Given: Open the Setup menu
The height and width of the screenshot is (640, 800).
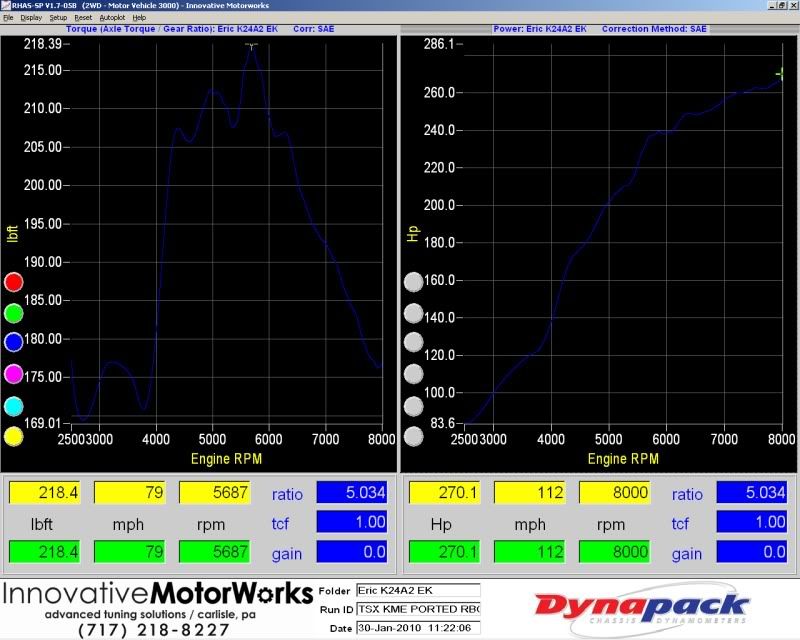Looking at the screenshot, I should pos(58,18).
